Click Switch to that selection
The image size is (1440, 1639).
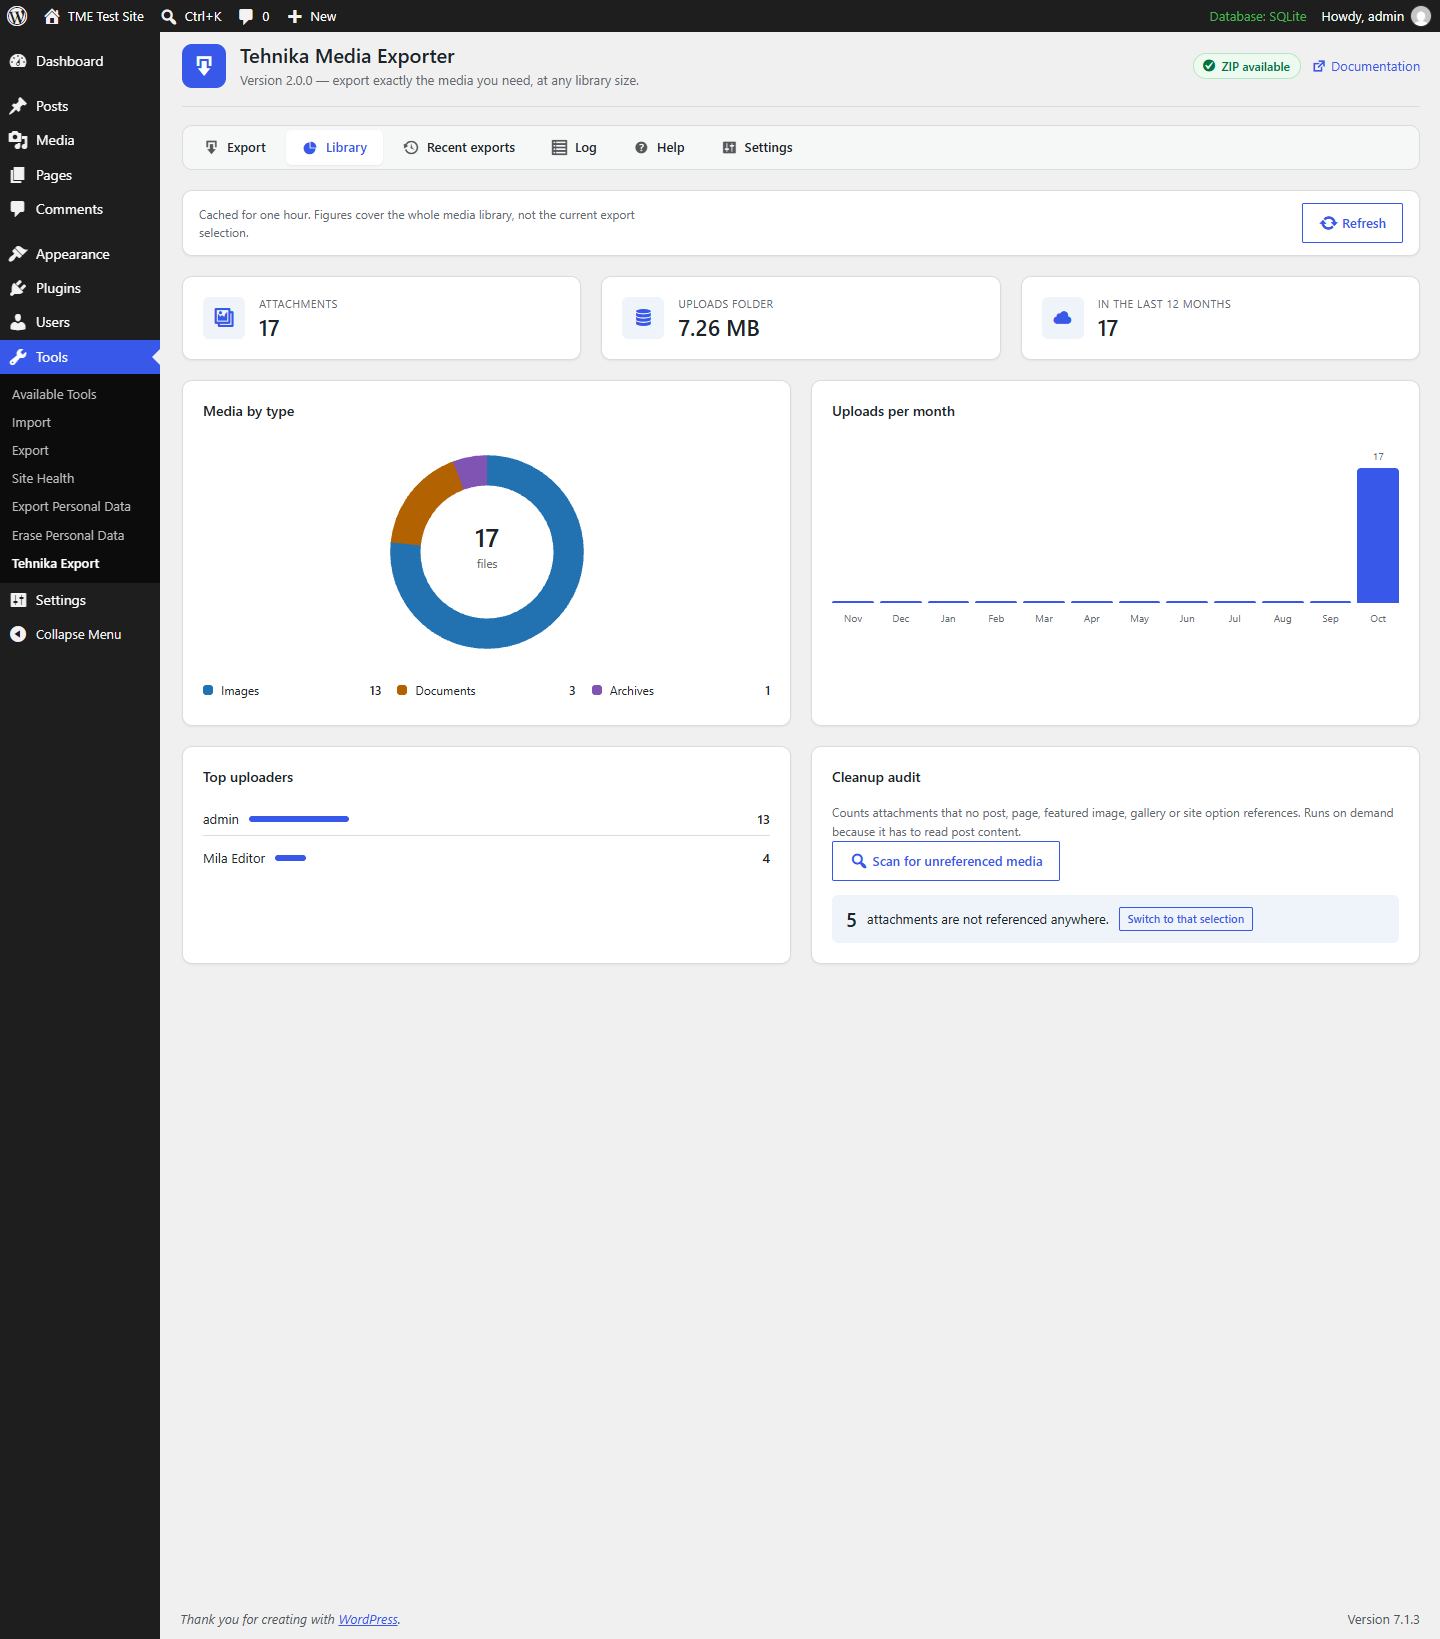pos(1186,919)
